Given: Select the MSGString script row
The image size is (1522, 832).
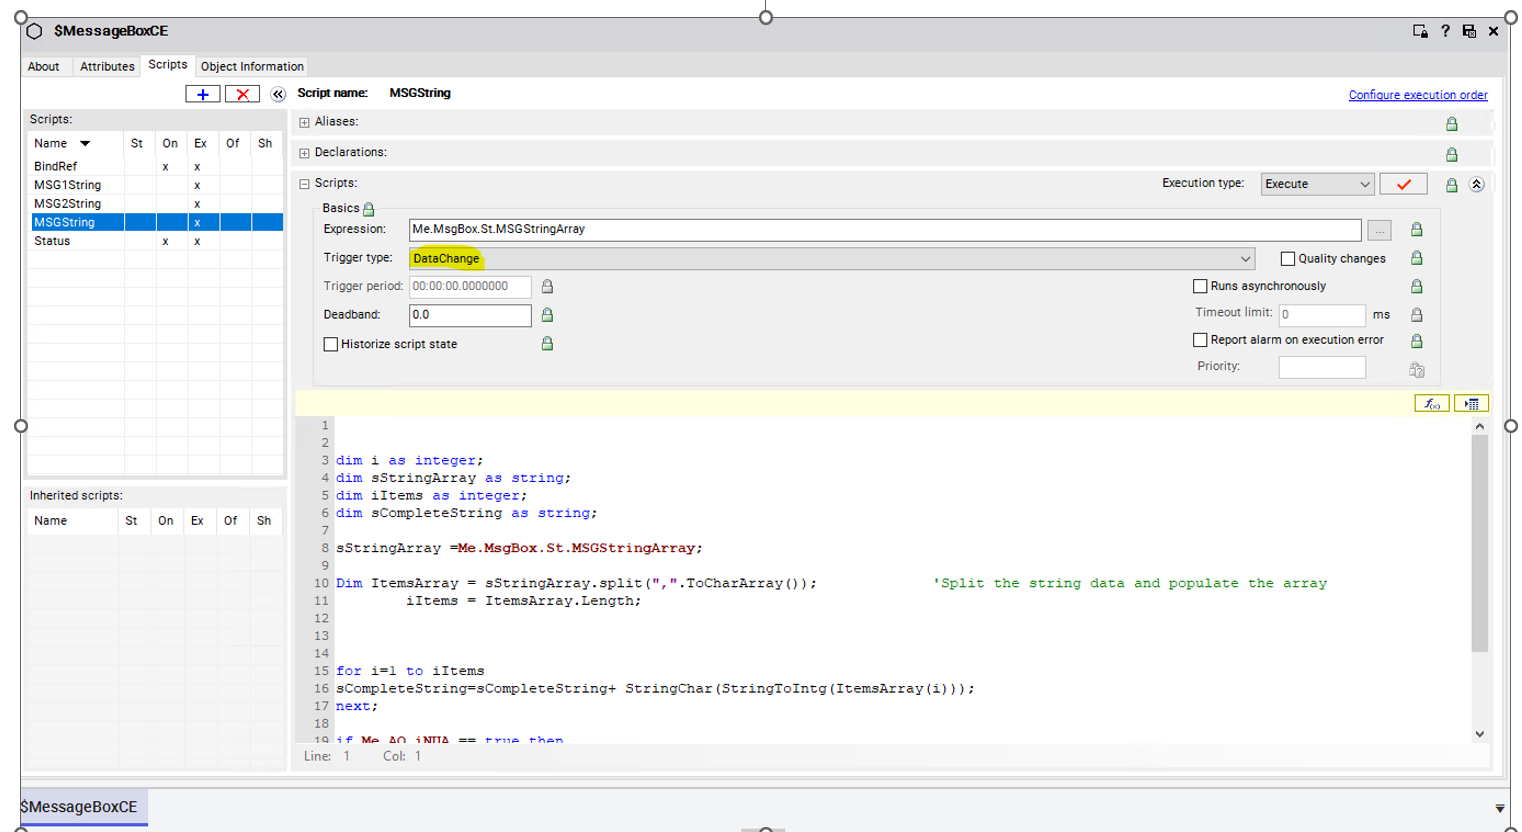Looking at the screenshot, I should 155,222.
